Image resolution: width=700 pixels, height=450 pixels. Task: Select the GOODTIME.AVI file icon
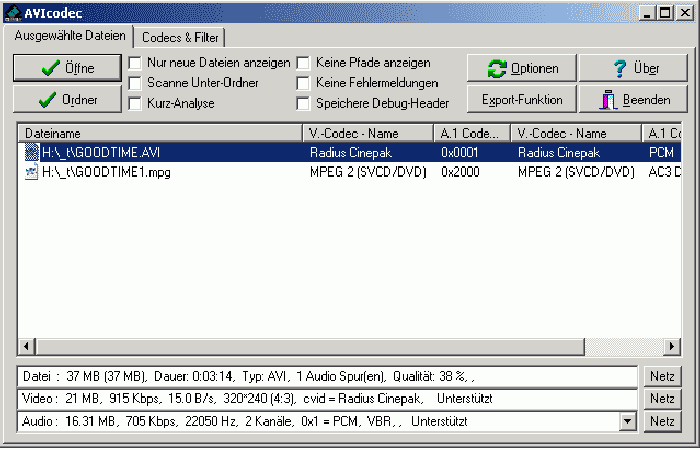32,153
